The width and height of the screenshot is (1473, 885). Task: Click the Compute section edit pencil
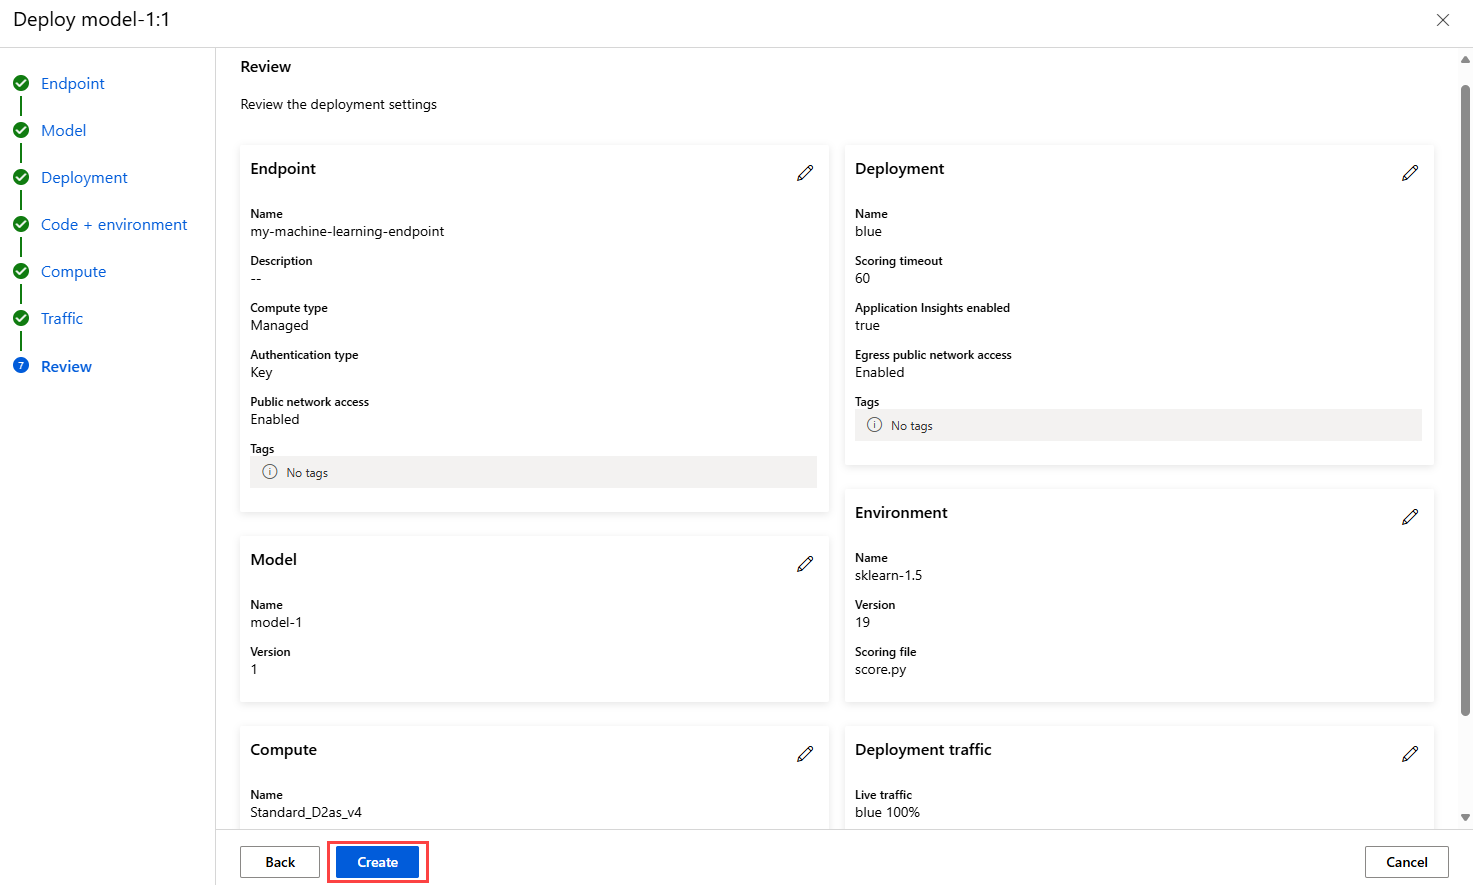[x=805, y=754]
